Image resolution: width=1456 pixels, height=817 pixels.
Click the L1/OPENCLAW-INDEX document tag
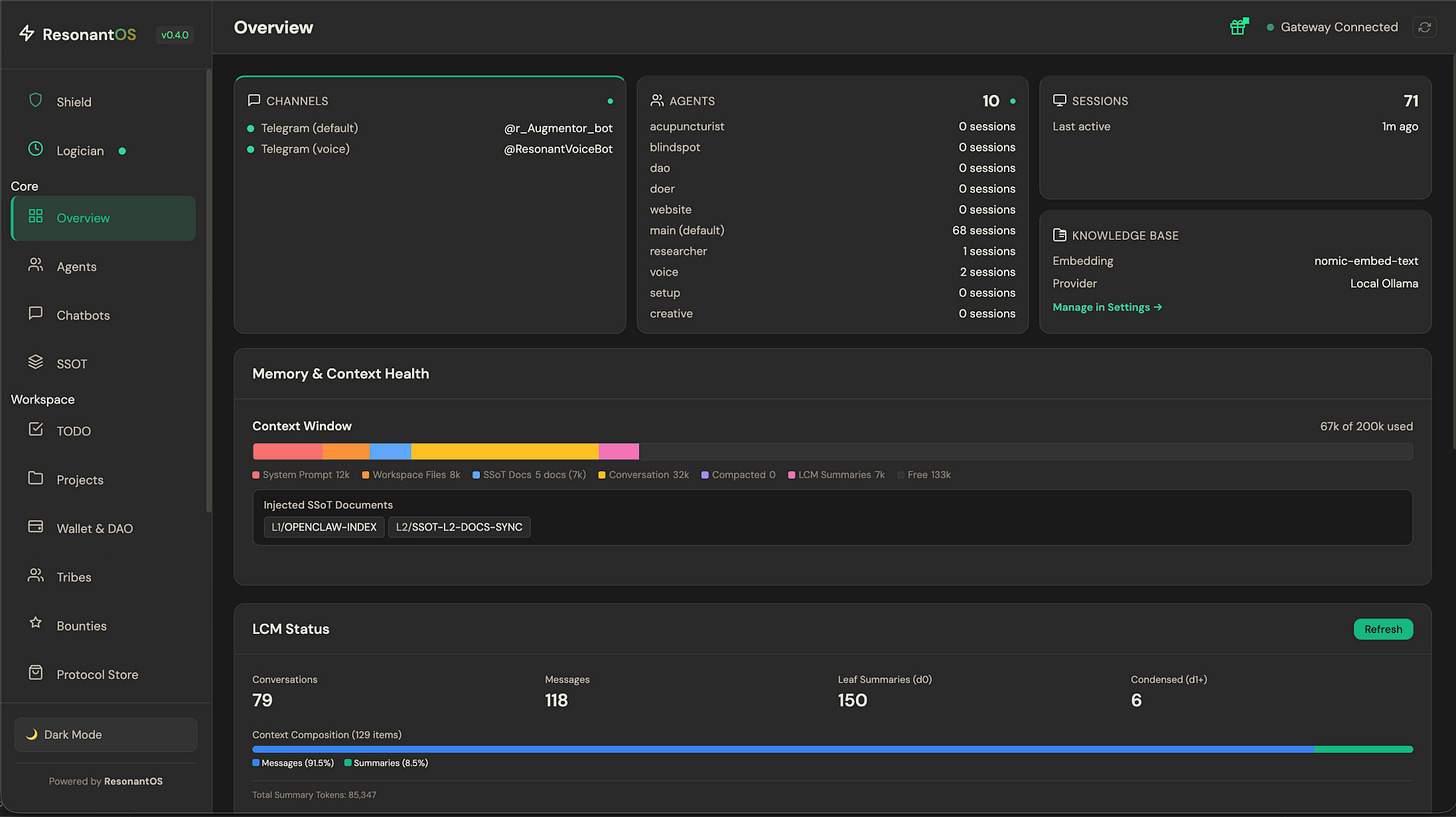(324, 526)
